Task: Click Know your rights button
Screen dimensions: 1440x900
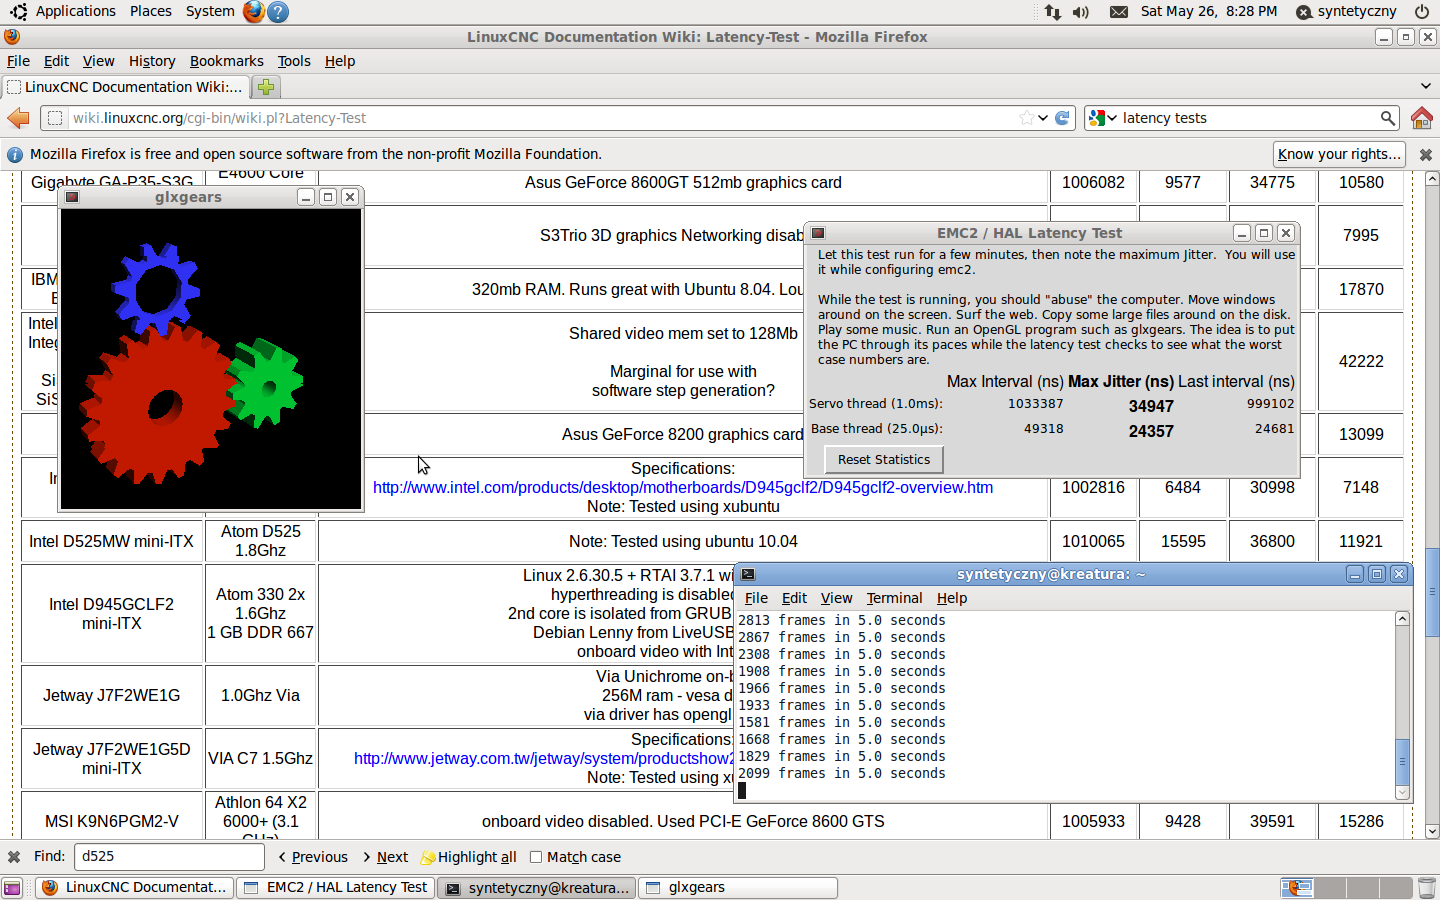Action: 1339,154
